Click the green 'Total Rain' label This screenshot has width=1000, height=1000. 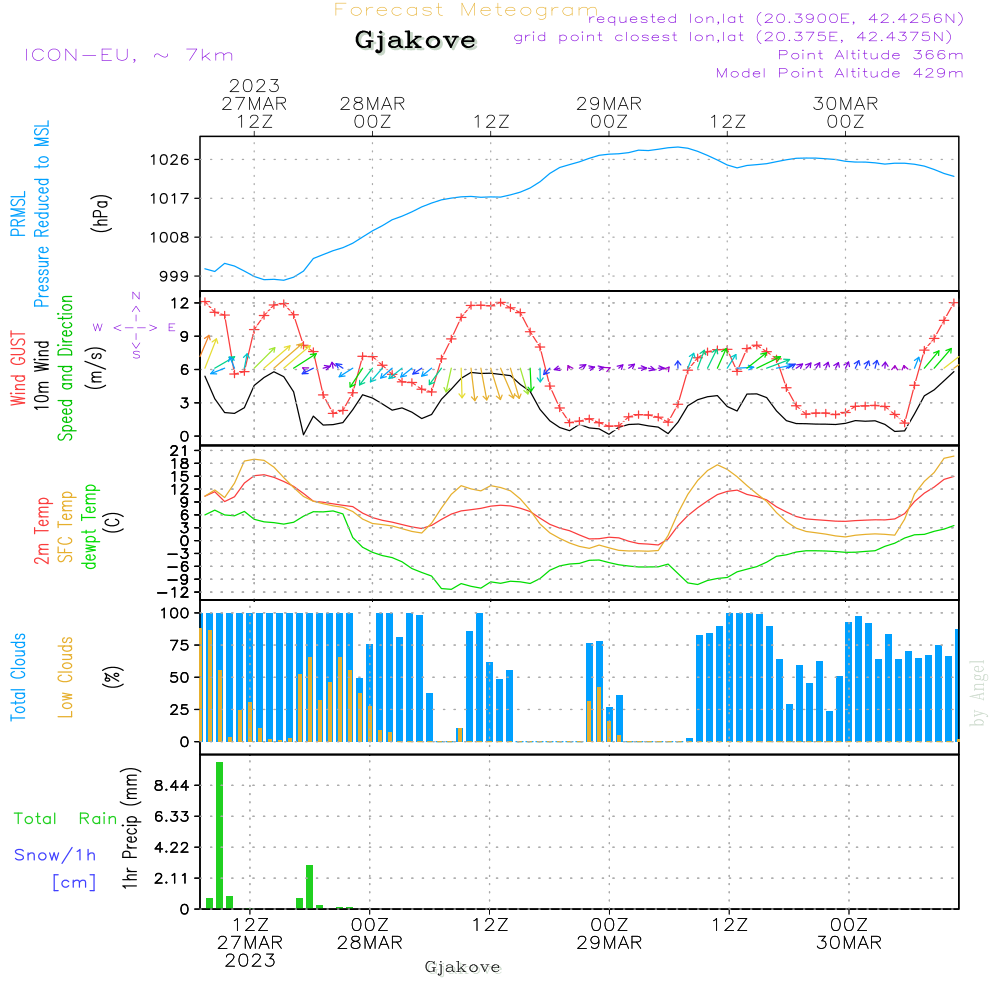66,819
